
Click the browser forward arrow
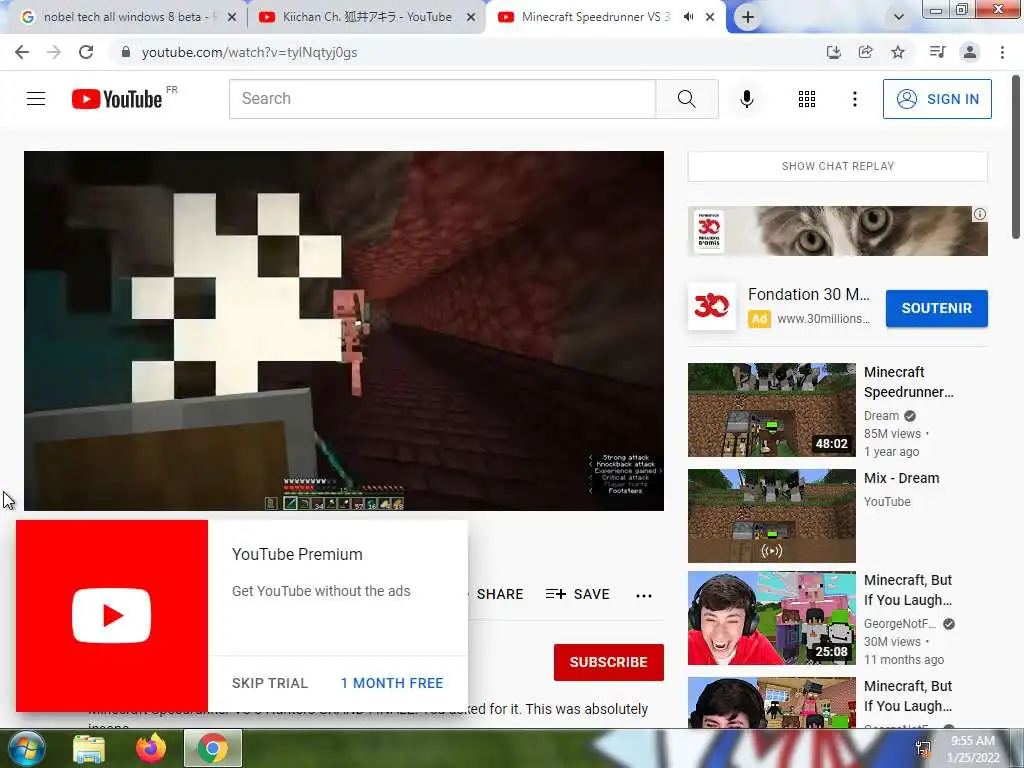tap(54, 52)
